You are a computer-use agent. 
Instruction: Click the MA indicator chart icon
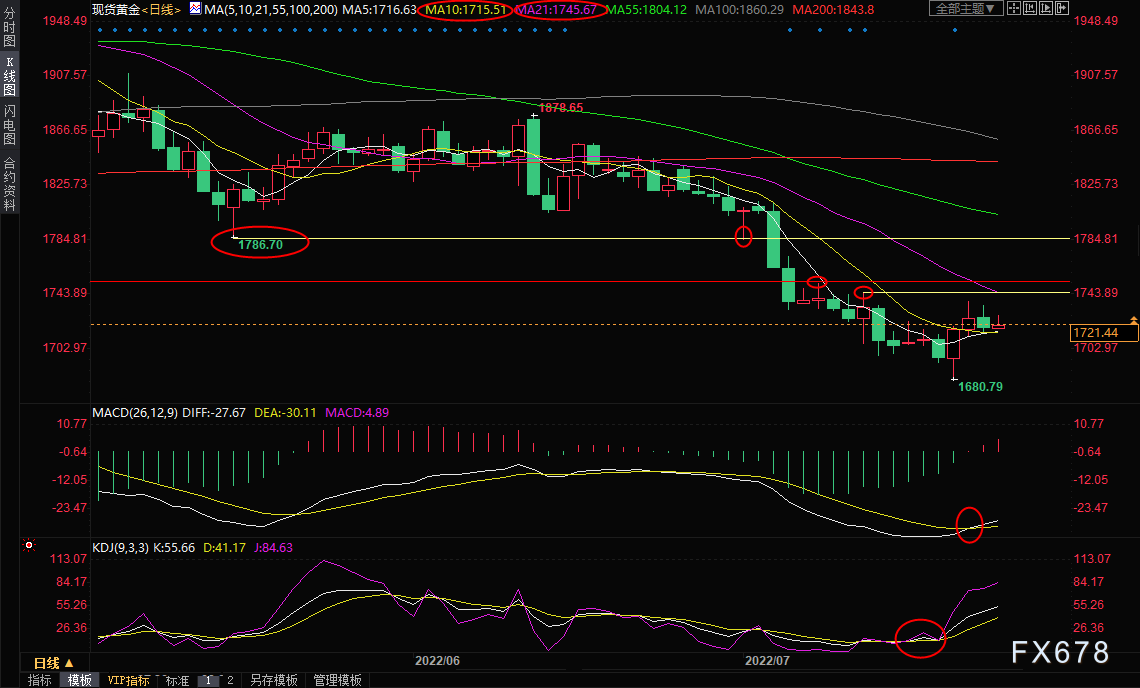pyautogui.click(x=195, y=9)
